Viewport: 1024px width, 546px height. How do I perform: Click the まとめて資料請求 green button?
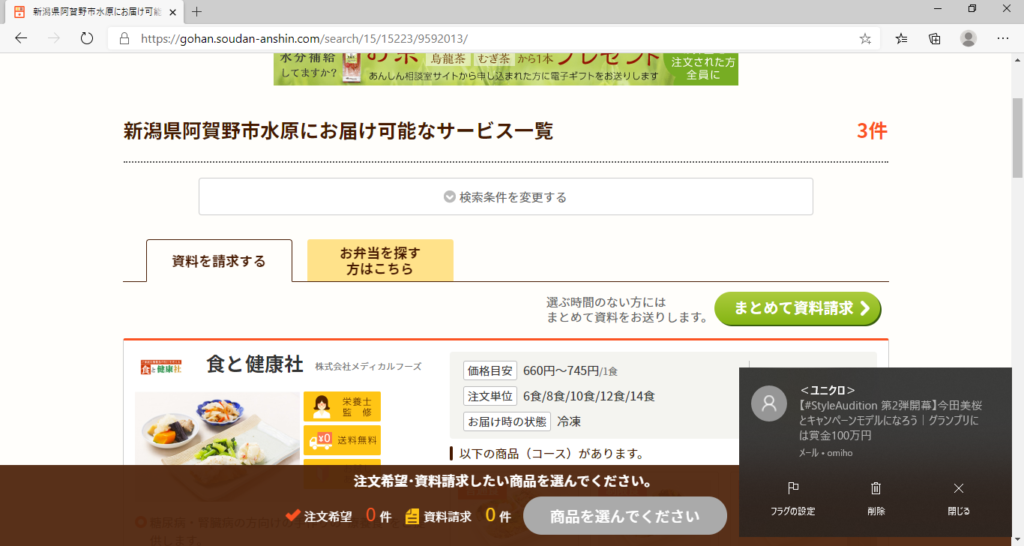click(797, 308)
